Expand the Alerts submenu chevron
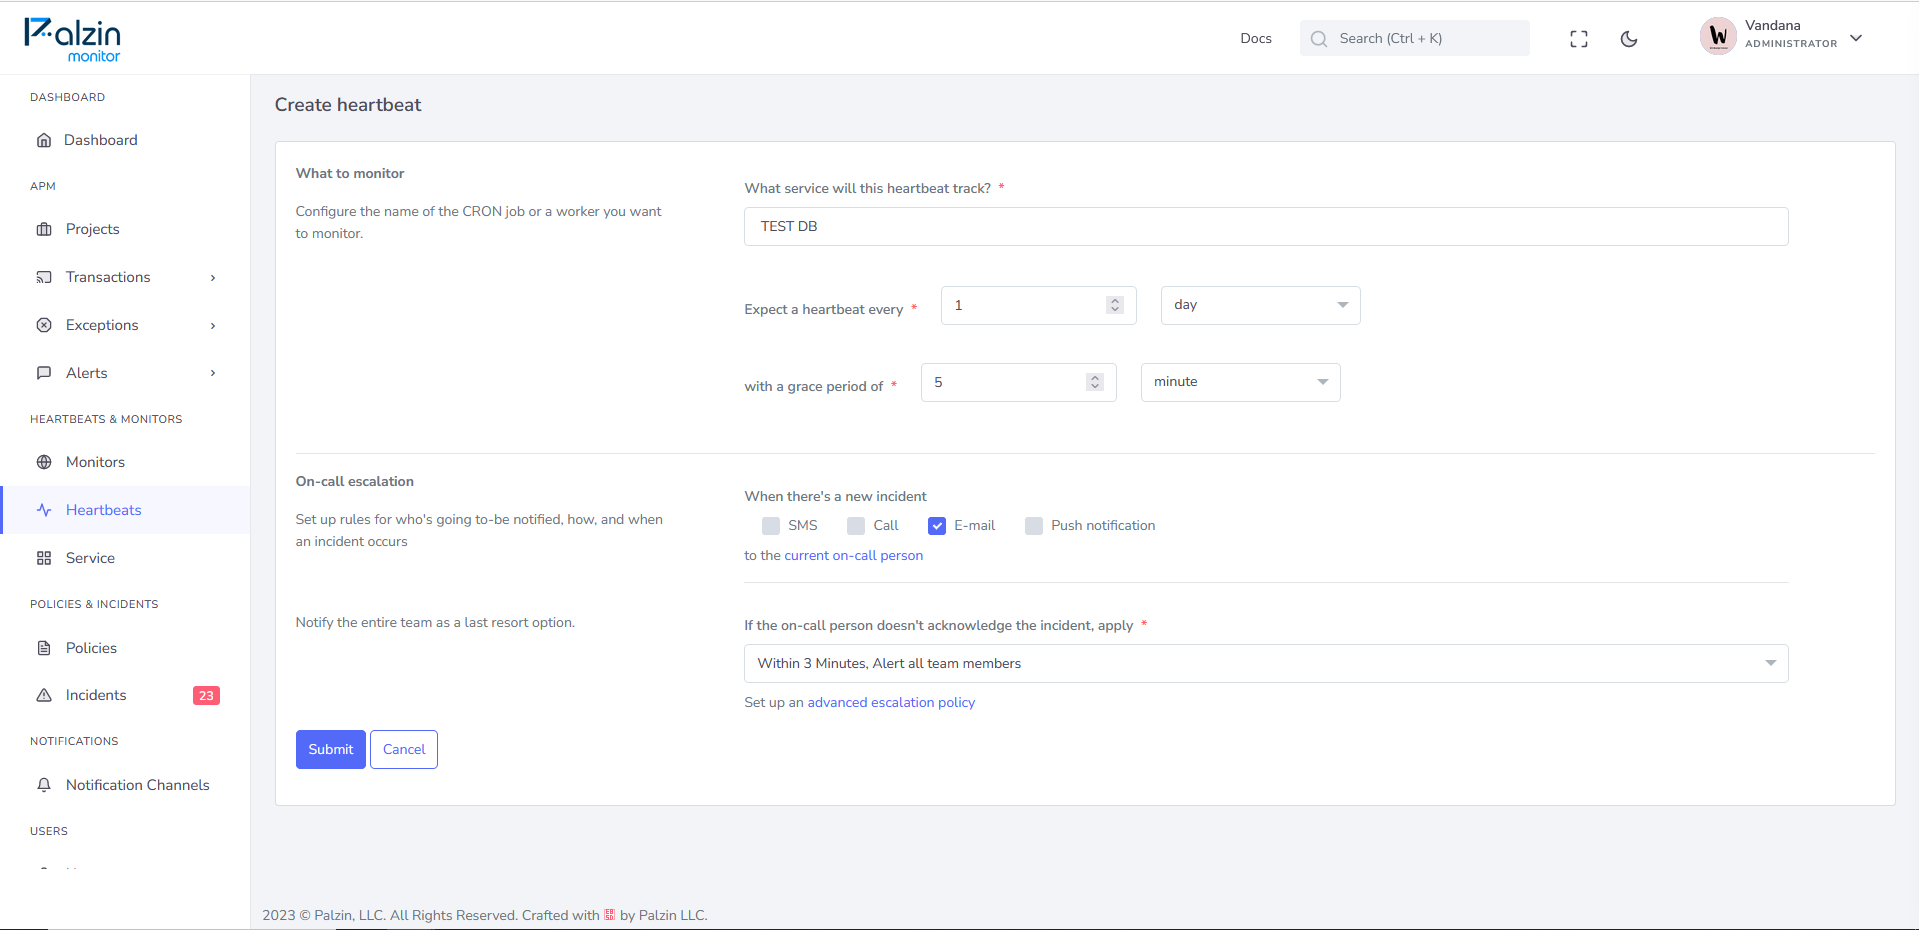 [x=213, y=373]
